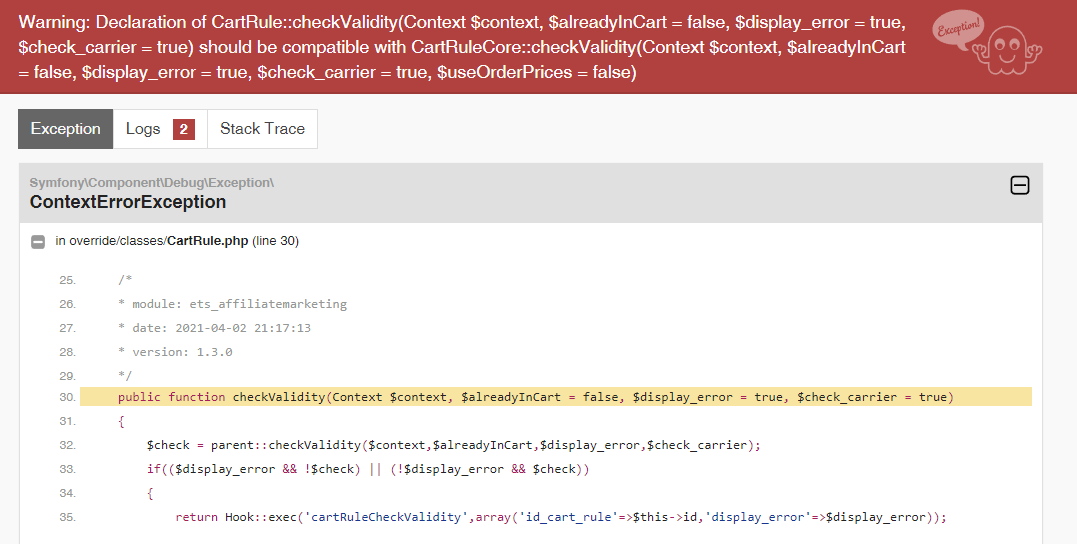Click the parent::checkValidity code line

click(x=453, y=445)
